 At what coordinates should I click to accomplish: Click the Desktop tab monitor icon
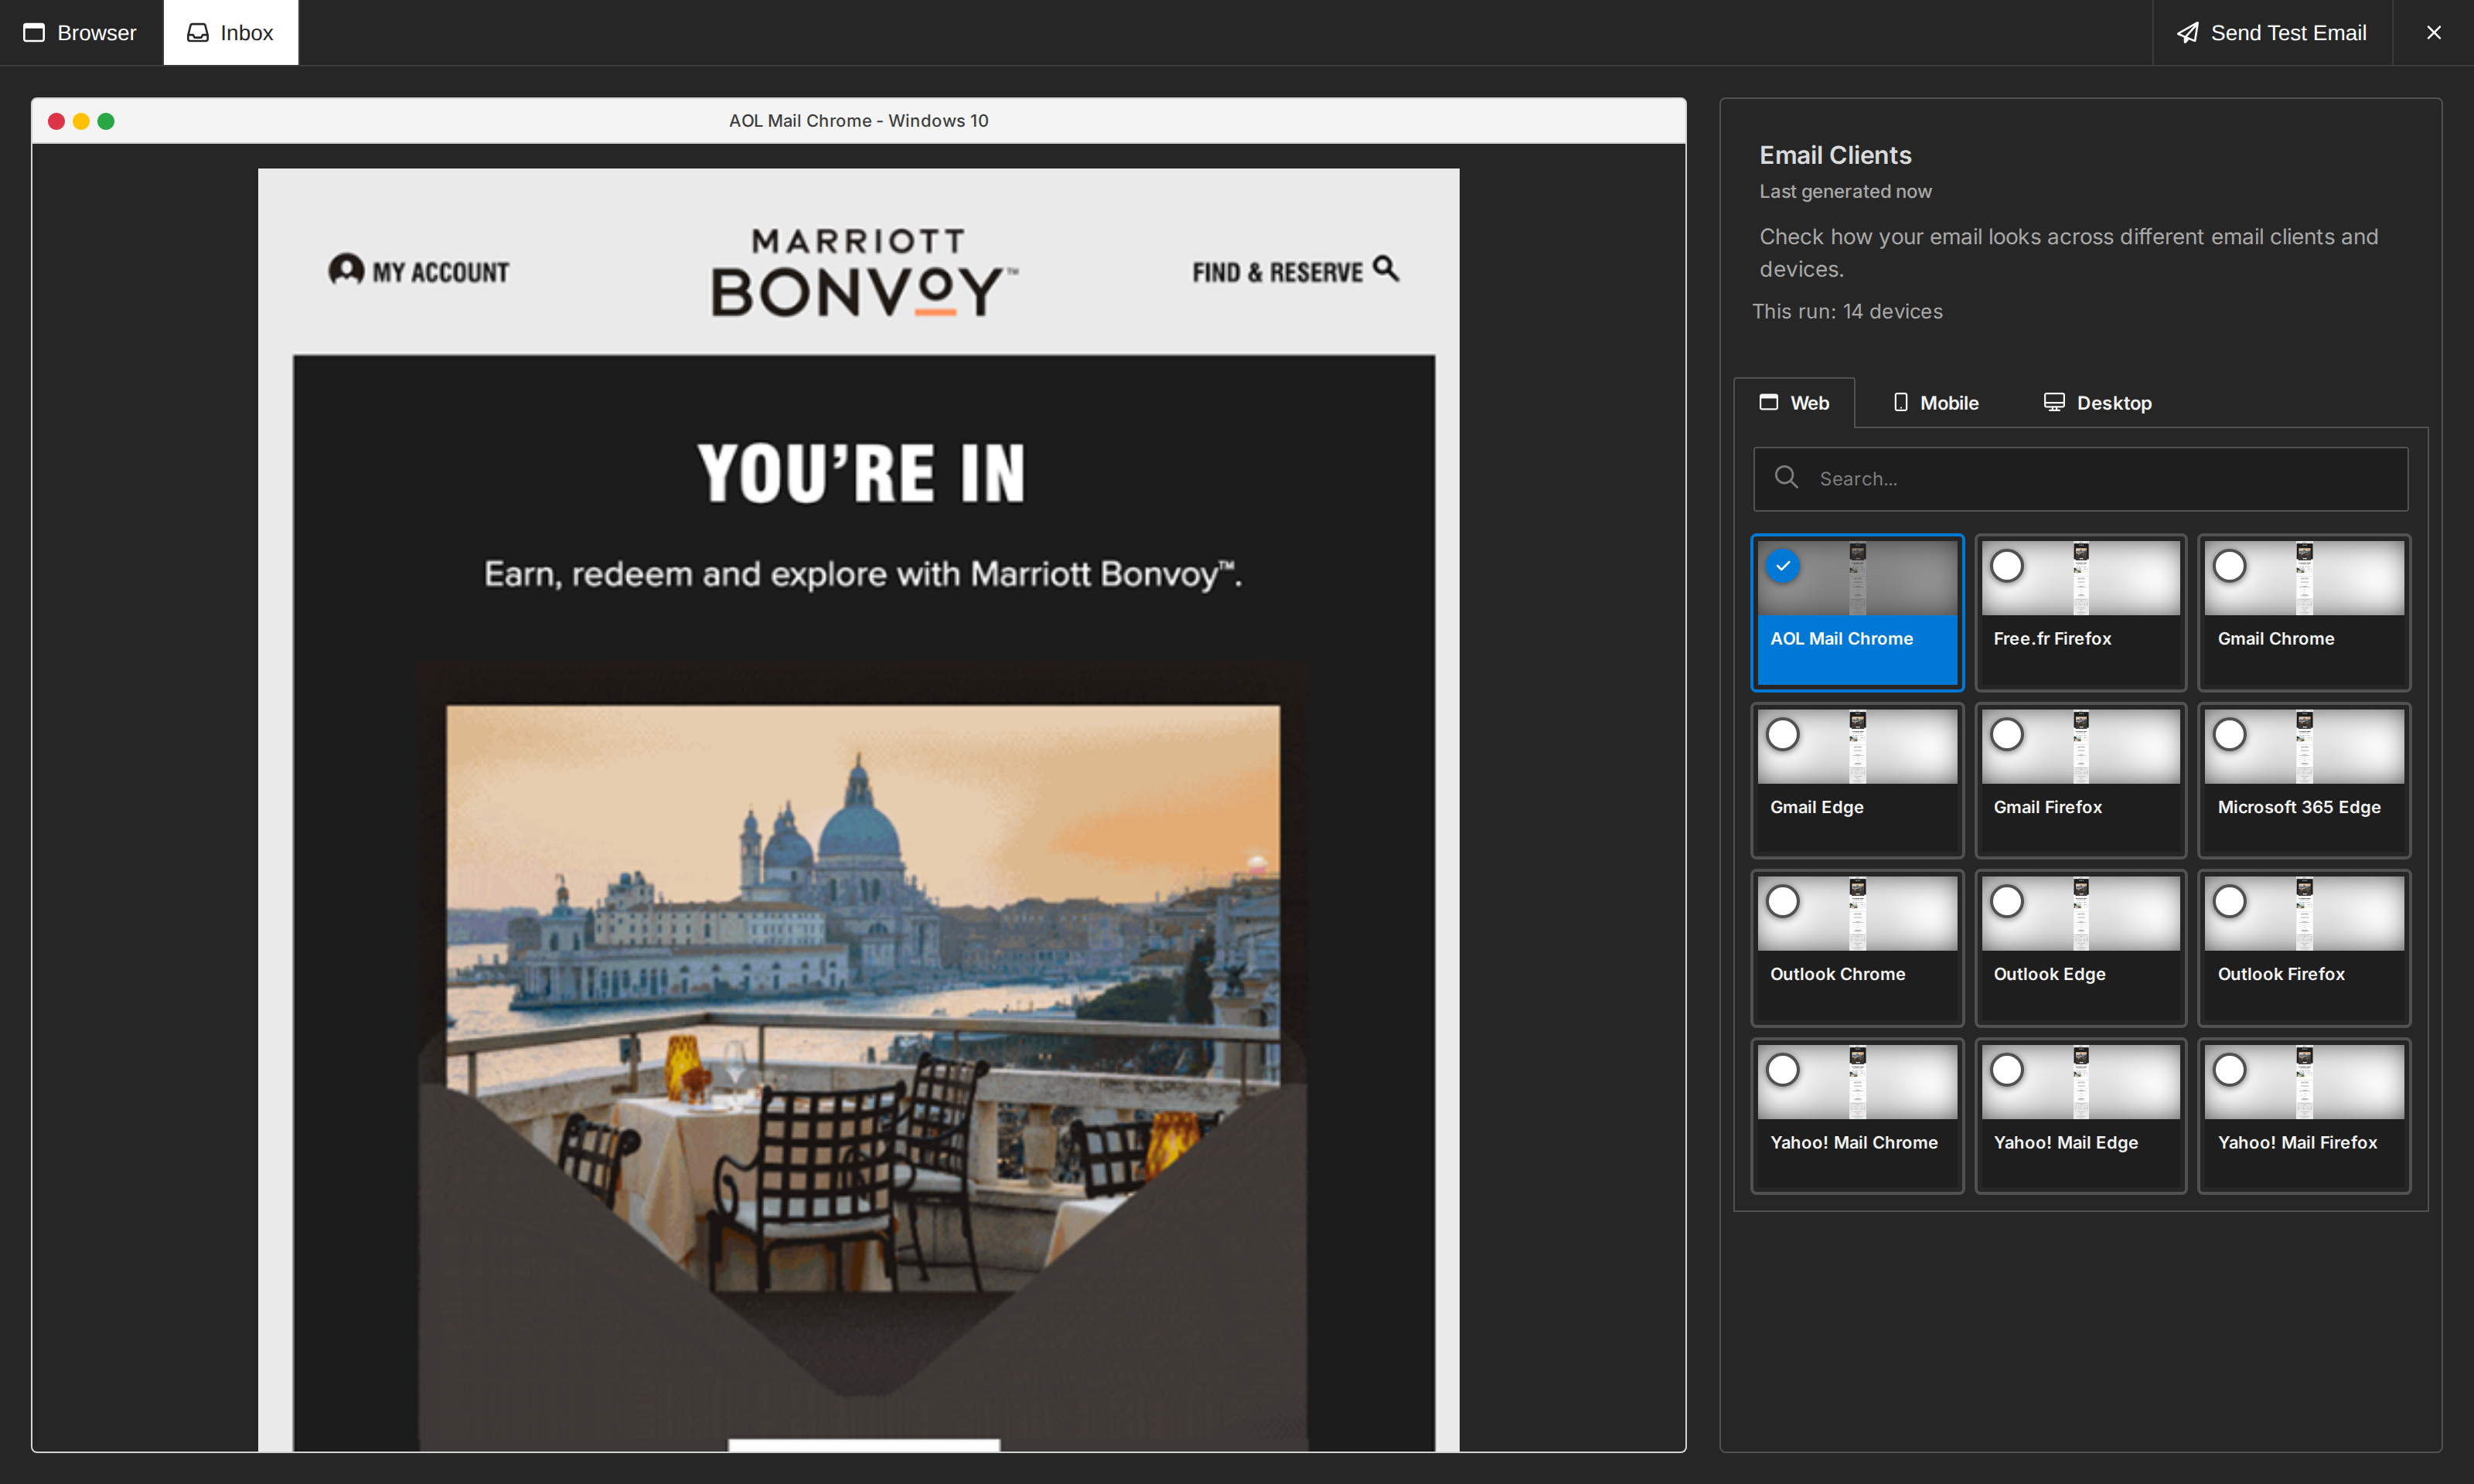(2053, 402)
